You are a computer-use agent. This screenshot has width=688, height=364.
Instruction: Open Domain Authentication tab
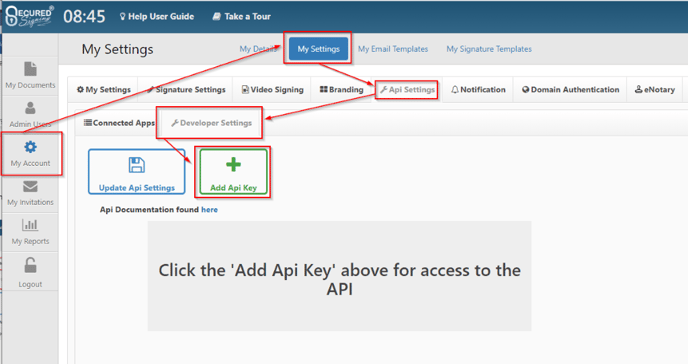570,89
